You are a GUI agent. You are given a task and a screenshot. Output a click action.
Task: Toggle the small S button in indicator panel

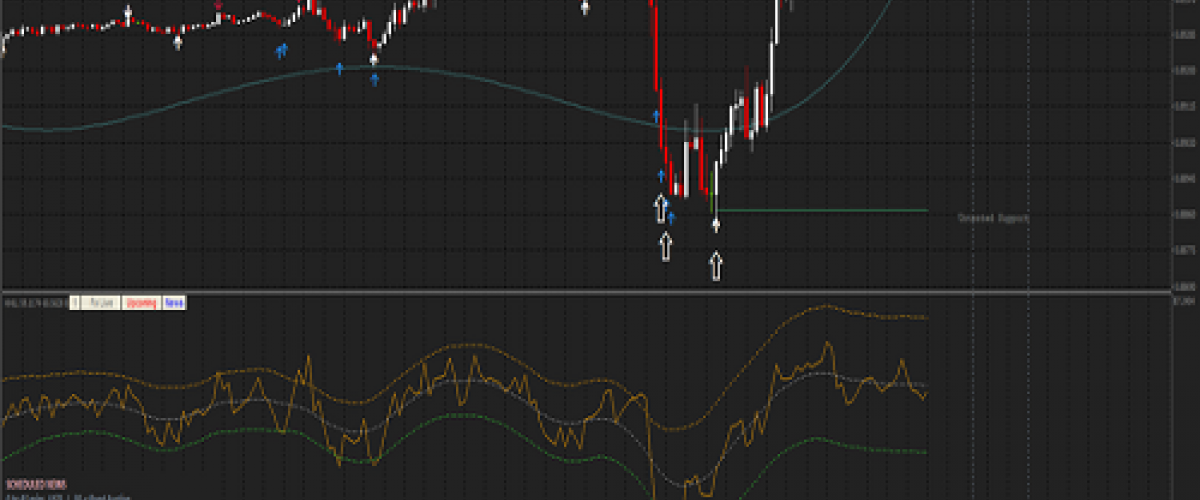(74, 302)
